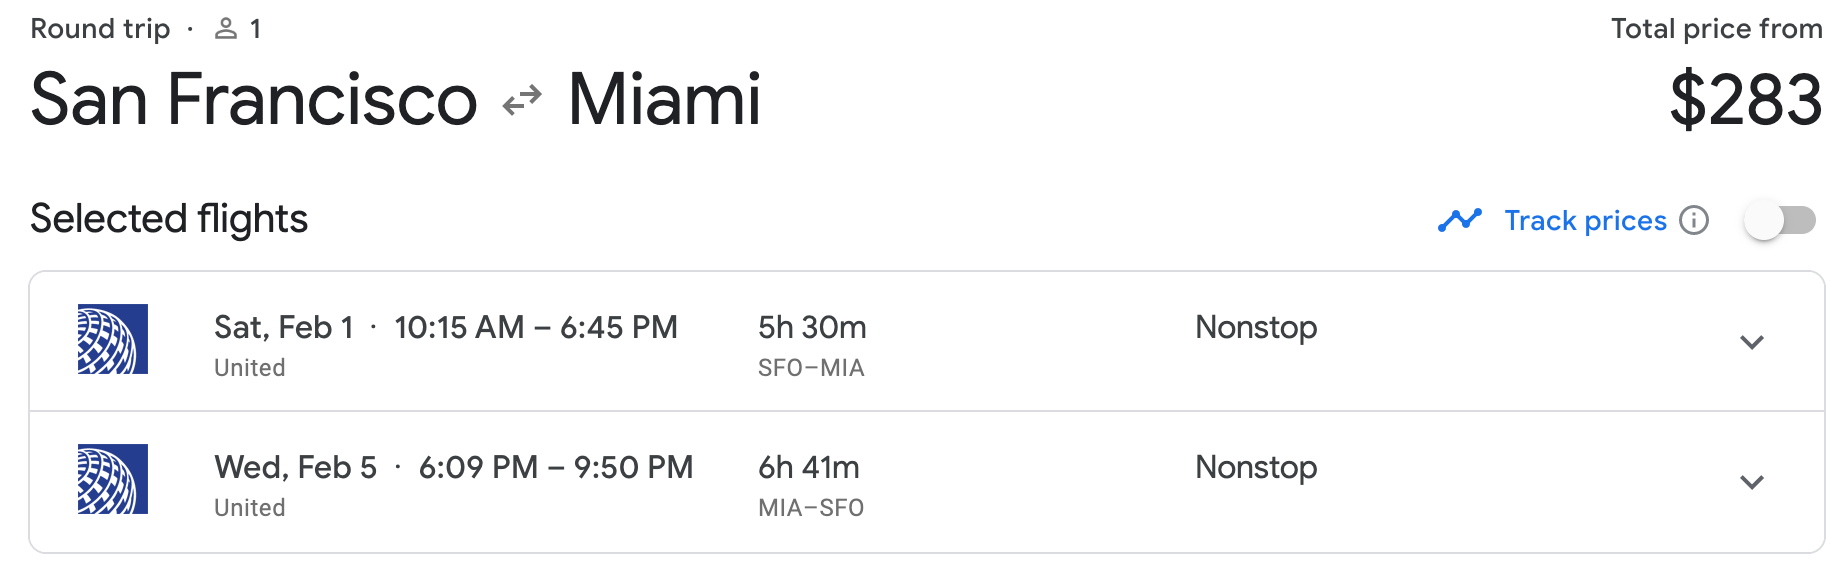Click the 6h 41m duration on the return flight

tap(809, 468)
